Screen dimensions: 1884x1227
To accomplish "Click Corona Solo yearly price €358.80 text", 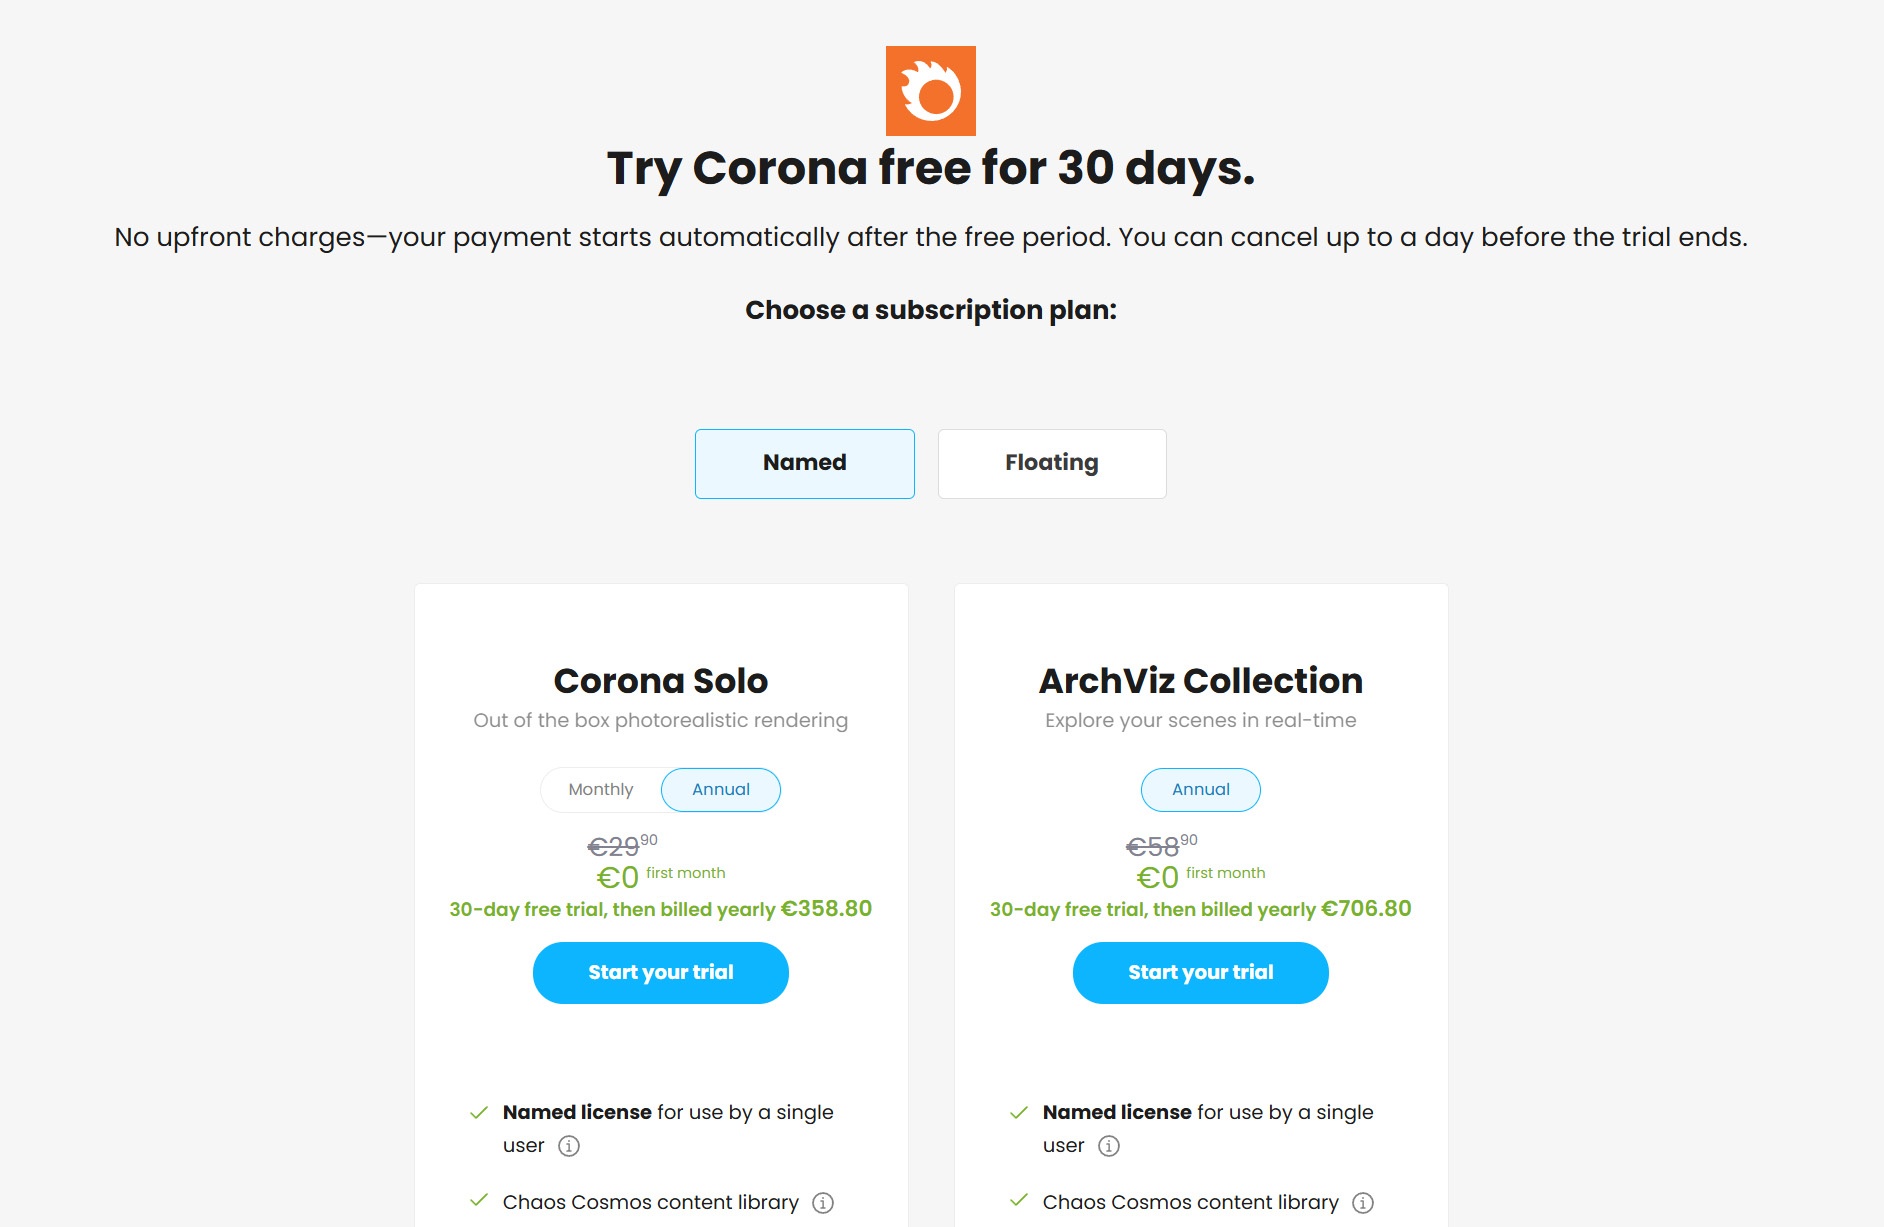I will coord(826,909).
